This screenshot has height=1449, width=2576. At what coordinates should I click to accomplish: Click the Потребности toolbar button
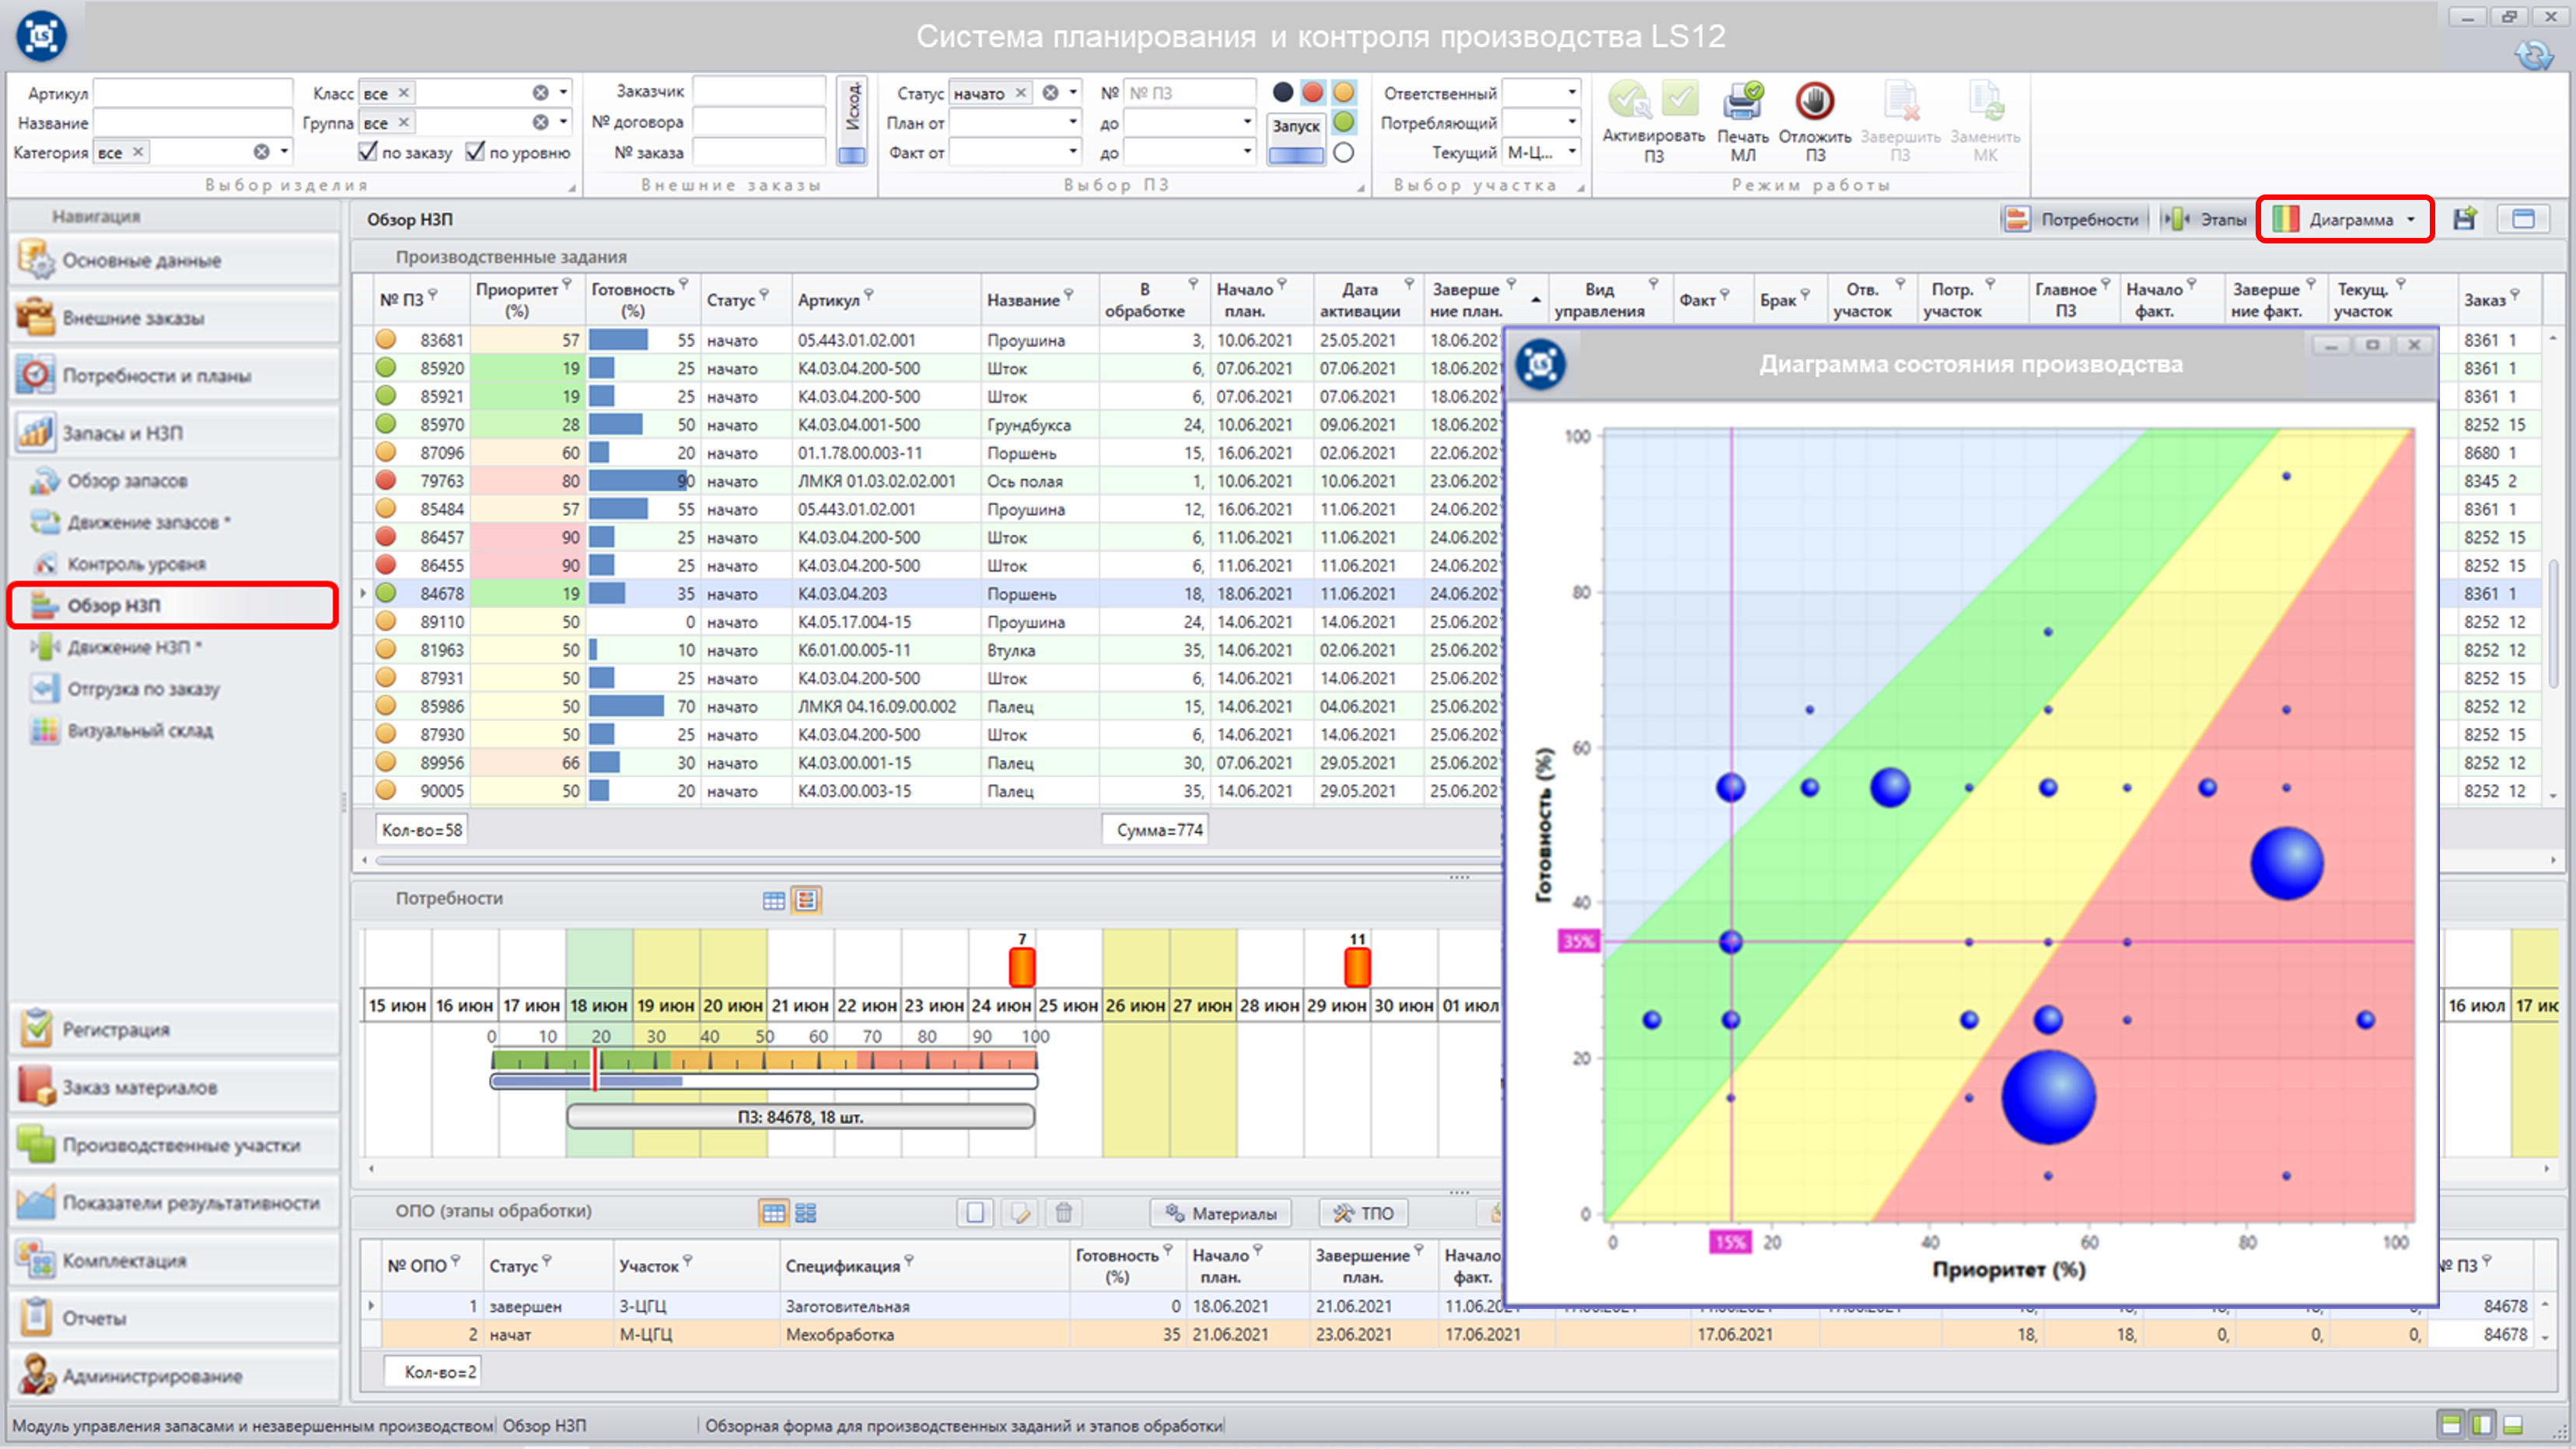[2073, 219]
